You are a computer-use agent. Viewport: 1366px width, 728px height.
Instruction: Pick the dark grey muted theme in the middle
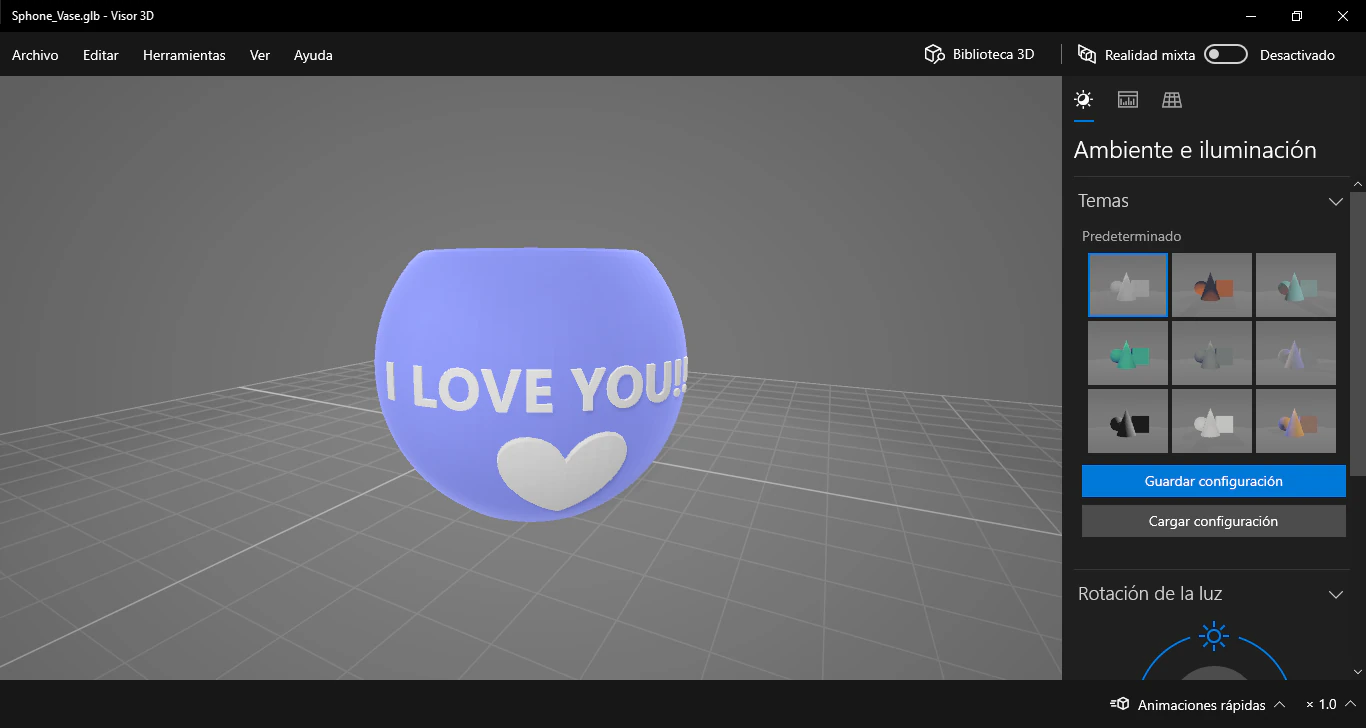coord(1212,353)
